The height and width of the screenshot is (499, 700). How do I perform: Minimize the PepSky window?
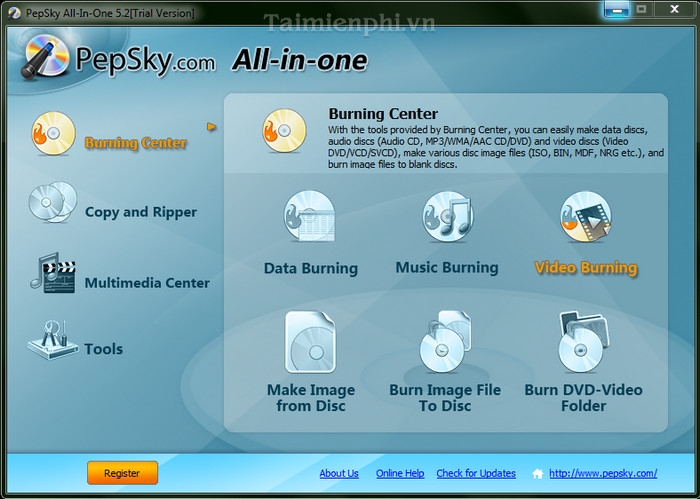coord(617,9)
